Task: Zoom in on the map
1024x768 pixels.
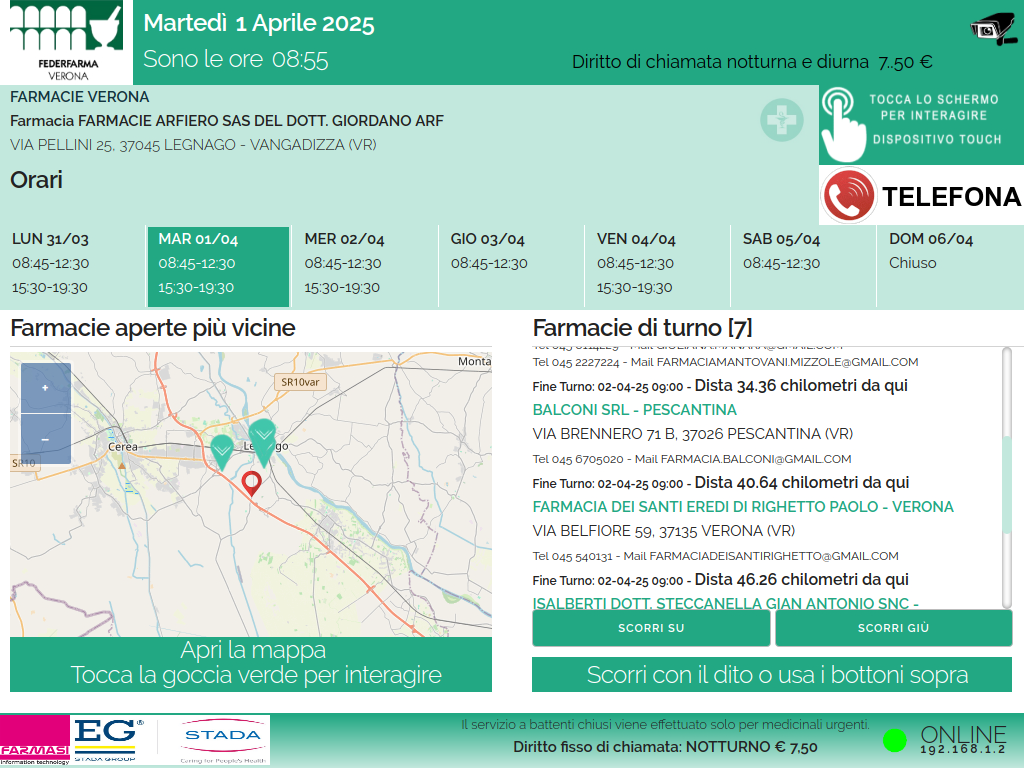Action: [46, 388]
